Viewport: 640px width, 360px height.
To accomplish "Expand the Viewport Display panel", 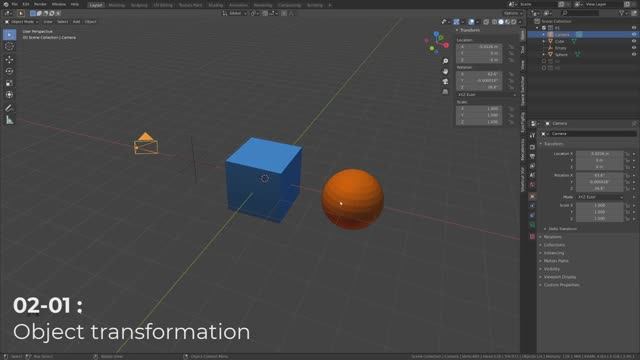I will click(x=559, y=277).
